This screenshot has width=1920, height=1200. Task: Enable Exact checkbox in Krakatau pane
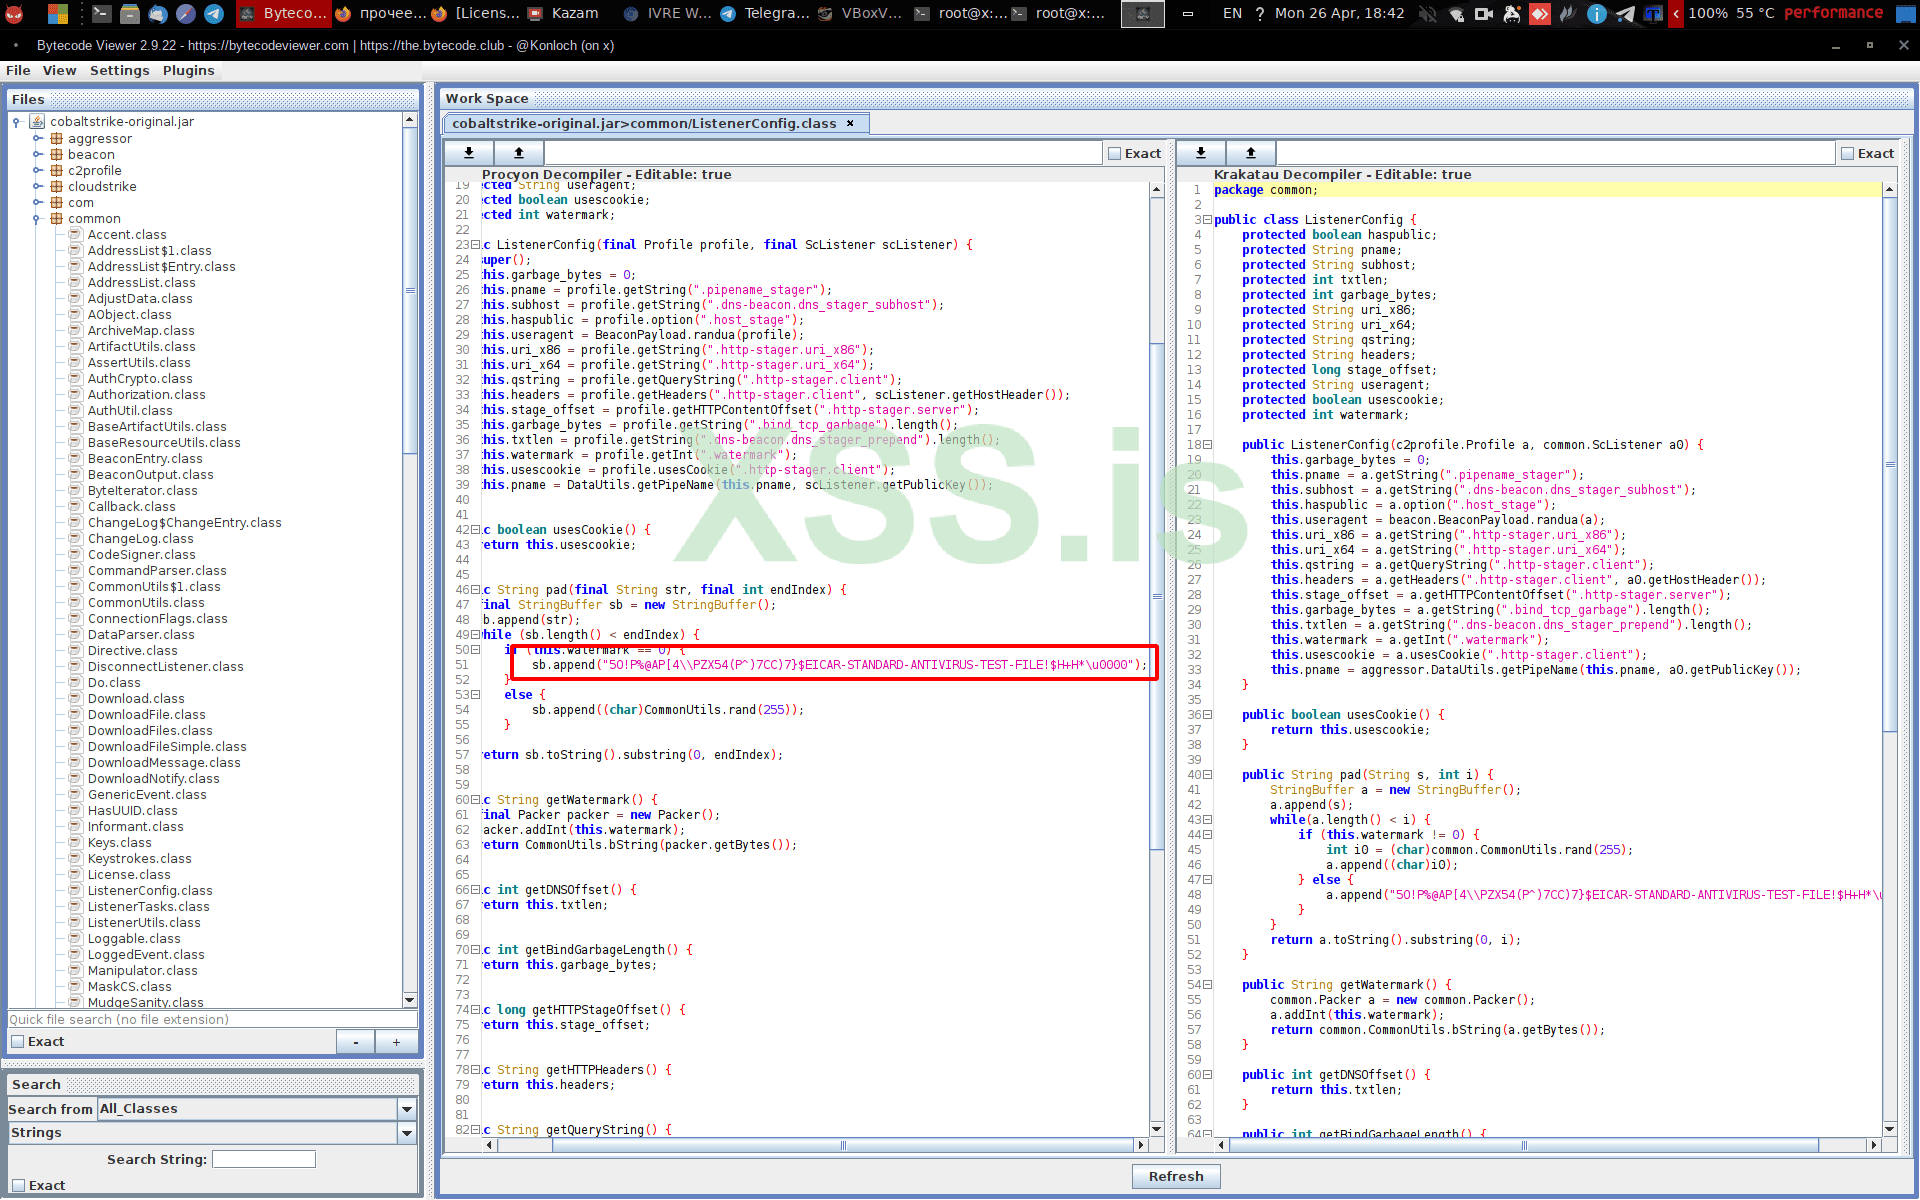1847,154
